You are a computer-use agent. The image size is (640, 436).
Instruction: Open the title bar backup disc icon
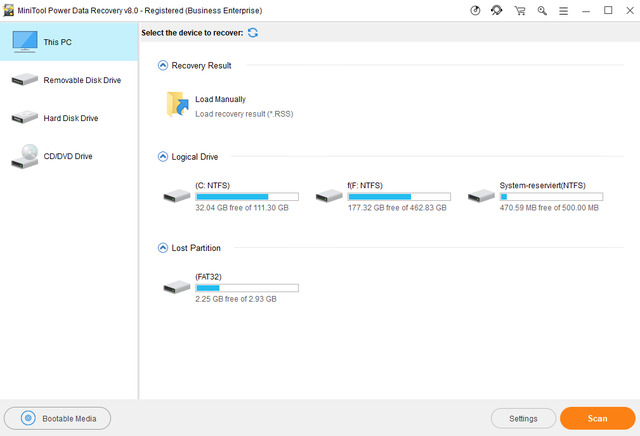point(475,11)
